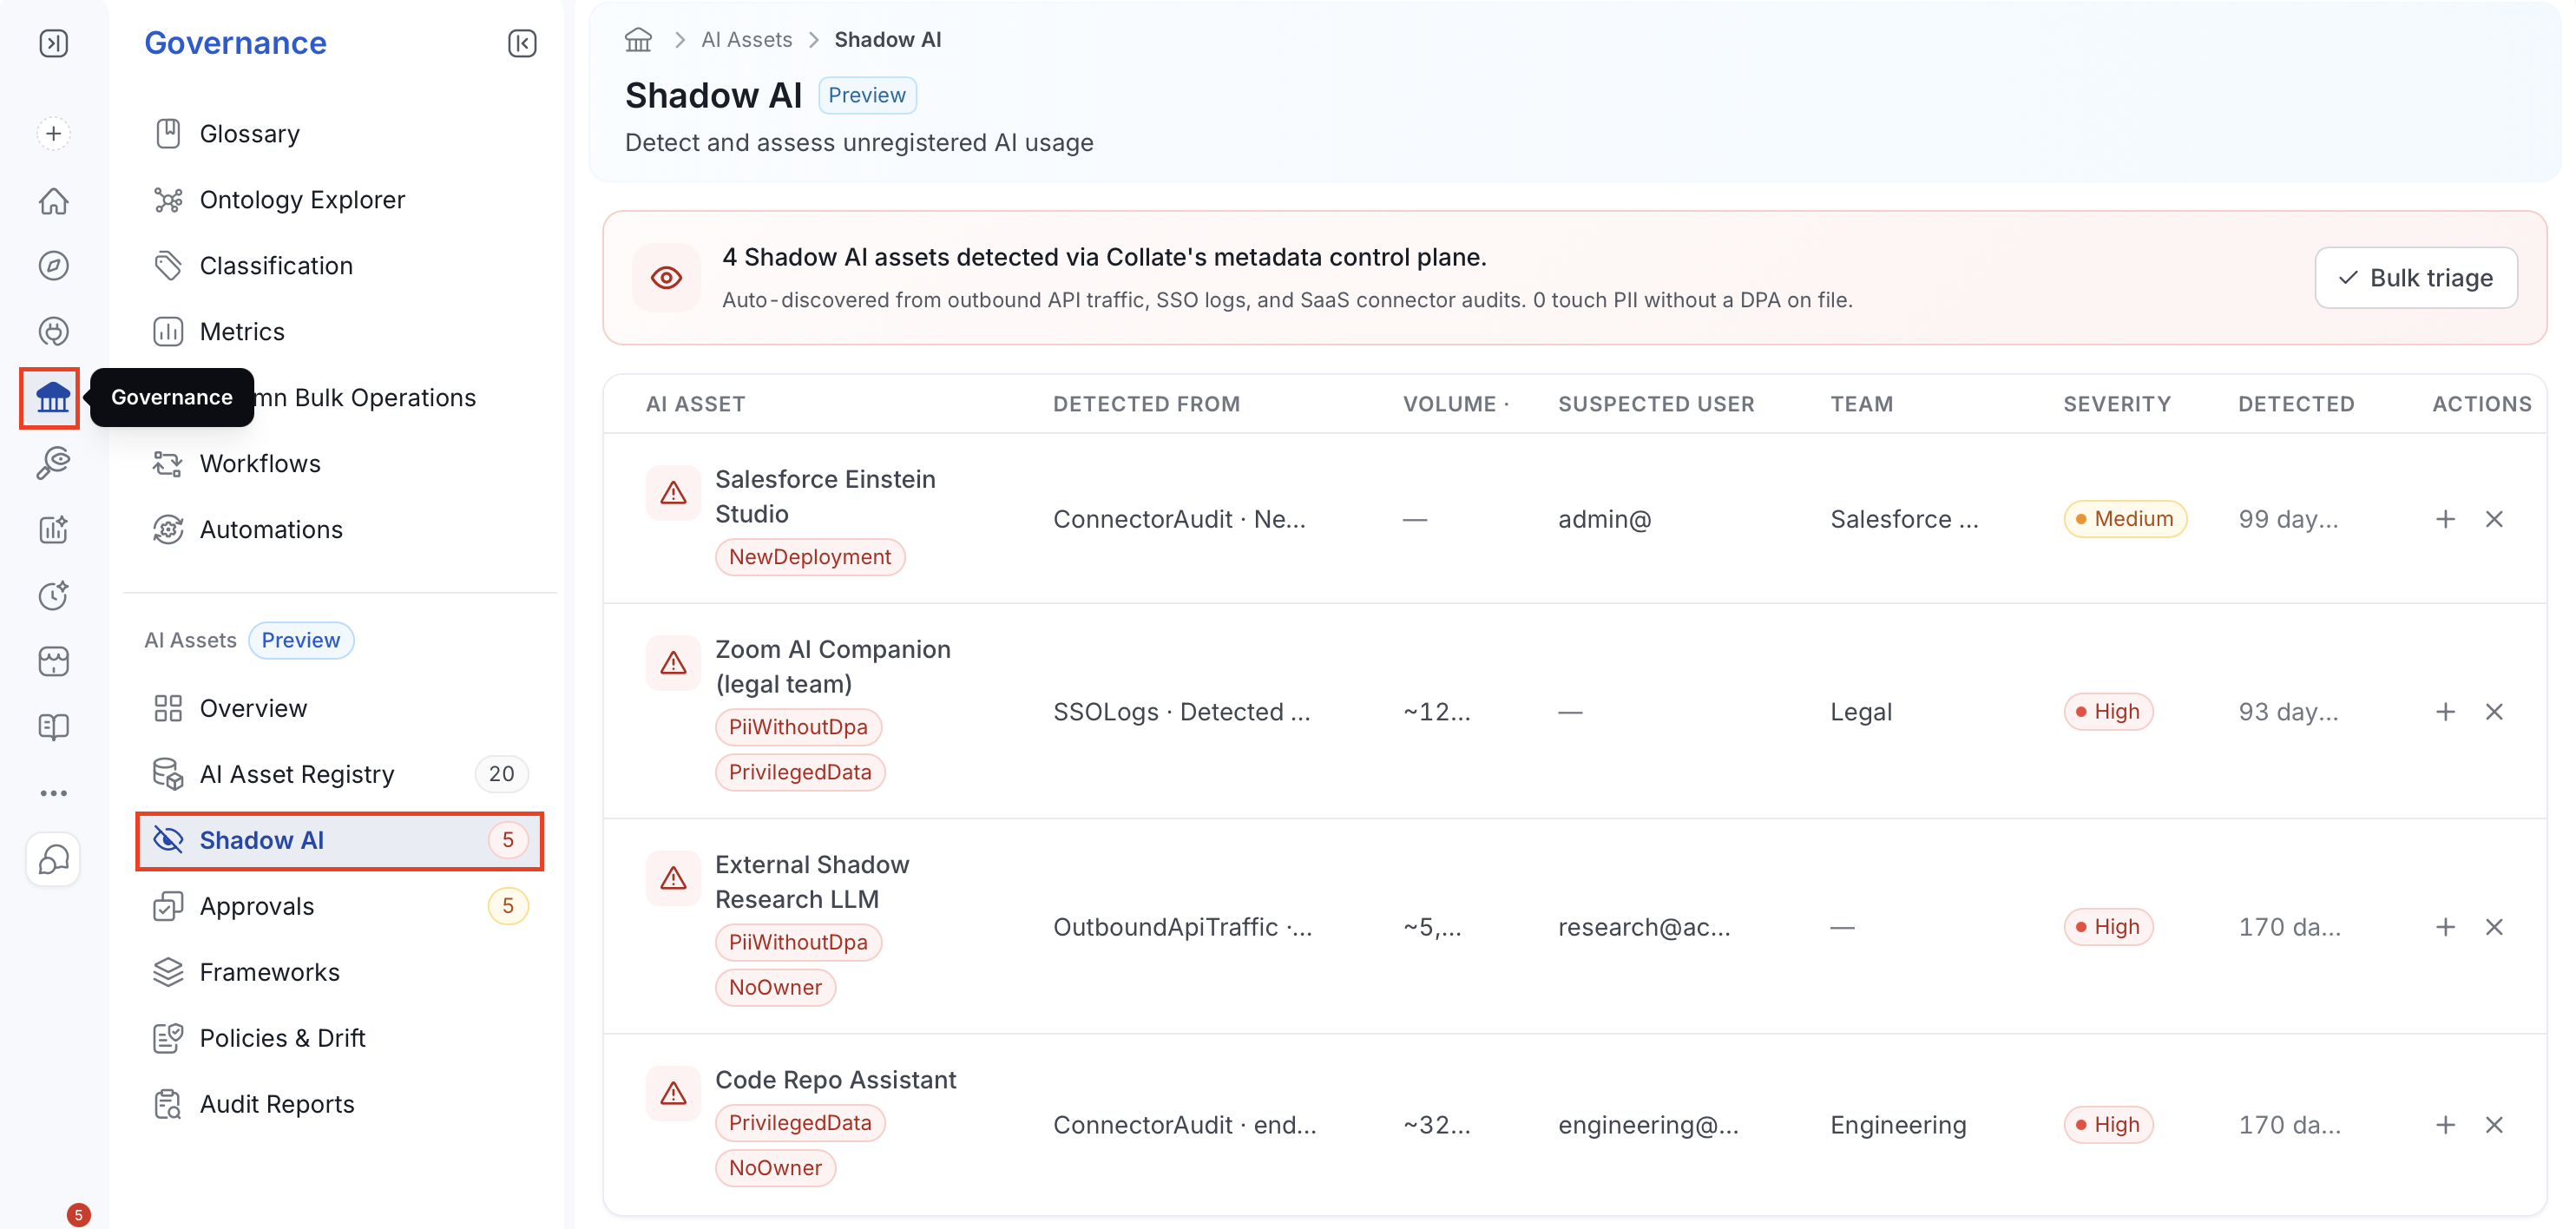Click AI Assets breadcrumb link
Image resolution: width=2576 pixels, height=1229 pixels.
(747, 40)
